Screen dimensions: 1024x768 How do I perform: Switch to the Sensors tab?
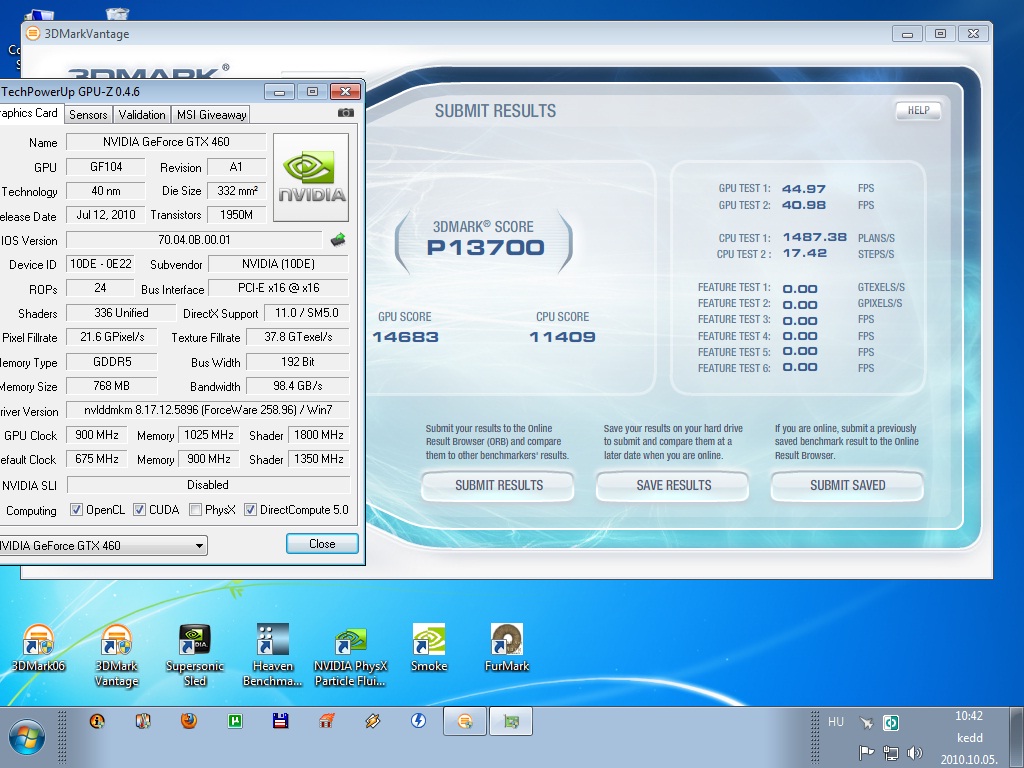tap(88, 114)
